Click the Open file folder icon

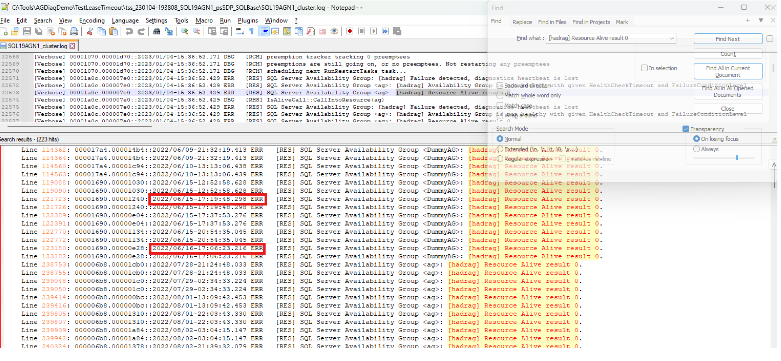(x=14, y=31)
